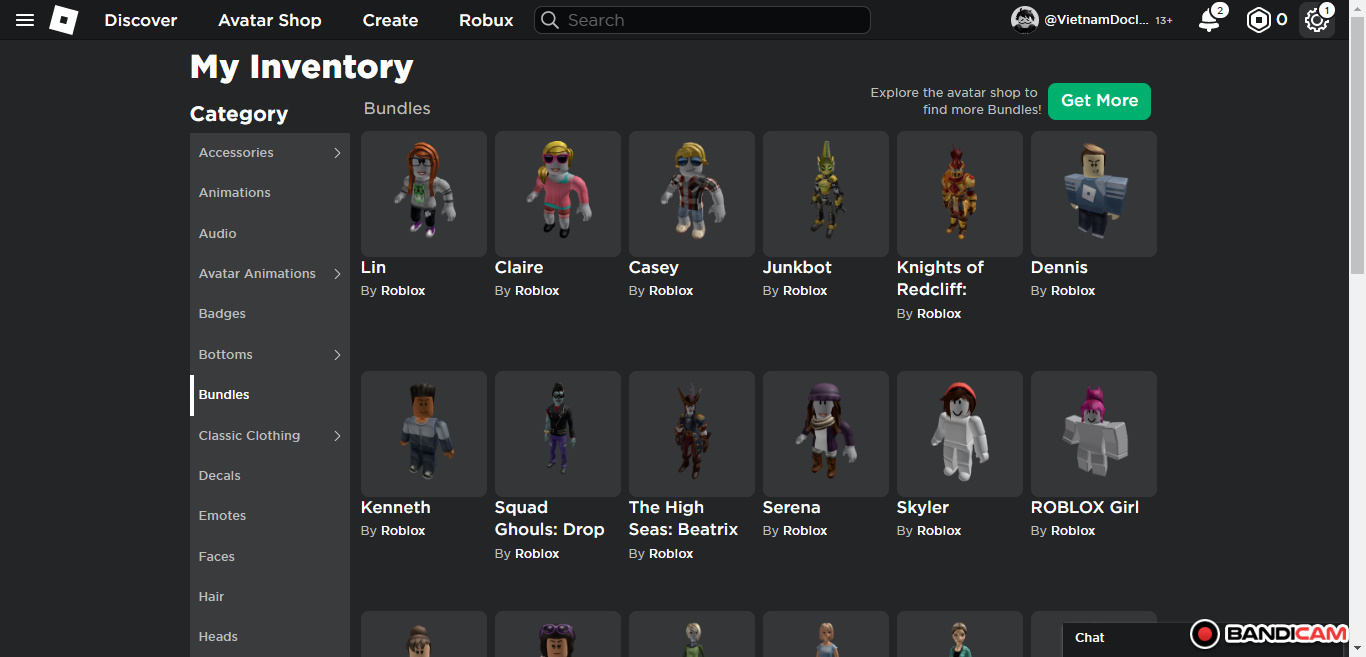Screen dimensions: 1366x657
Task: Select the Badges category
Action: [x=222, y=314]
